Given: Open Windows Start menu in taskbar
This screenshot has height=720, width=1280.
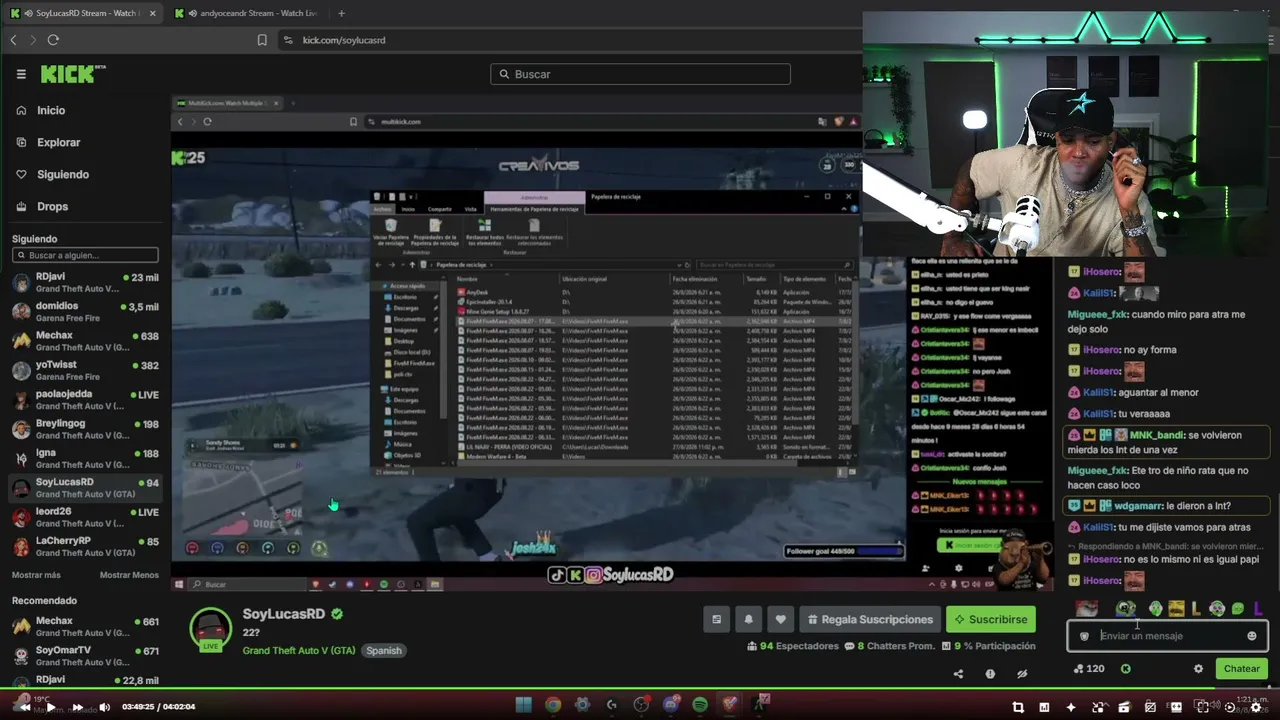Looking at the screenshot, I should [x=523, y=705].
